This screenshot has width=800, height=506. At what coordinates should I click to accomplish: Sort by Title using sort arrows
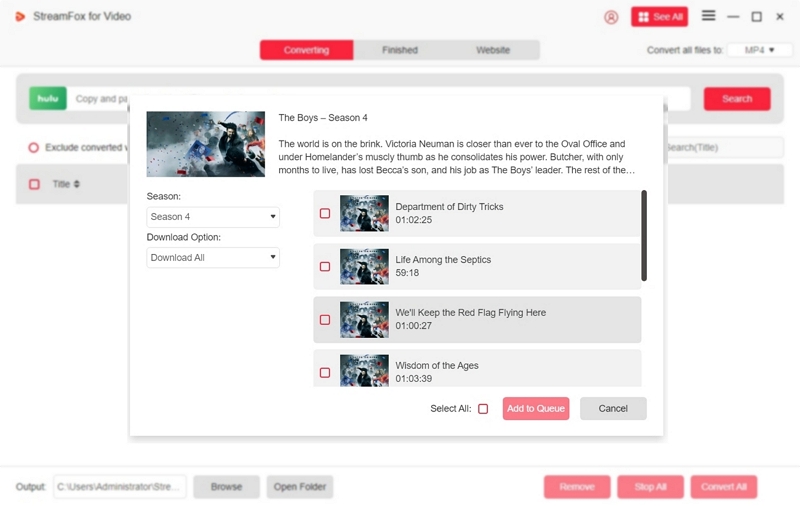77,184
